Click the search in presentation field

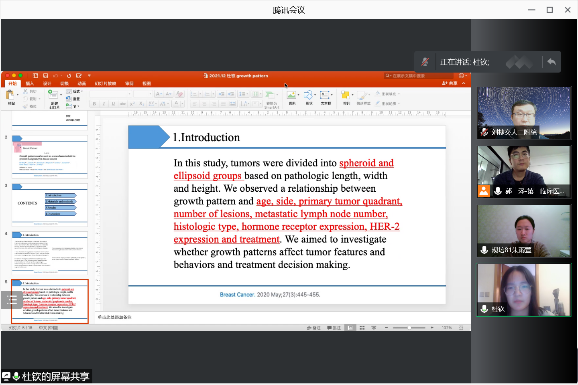[419, 76]
